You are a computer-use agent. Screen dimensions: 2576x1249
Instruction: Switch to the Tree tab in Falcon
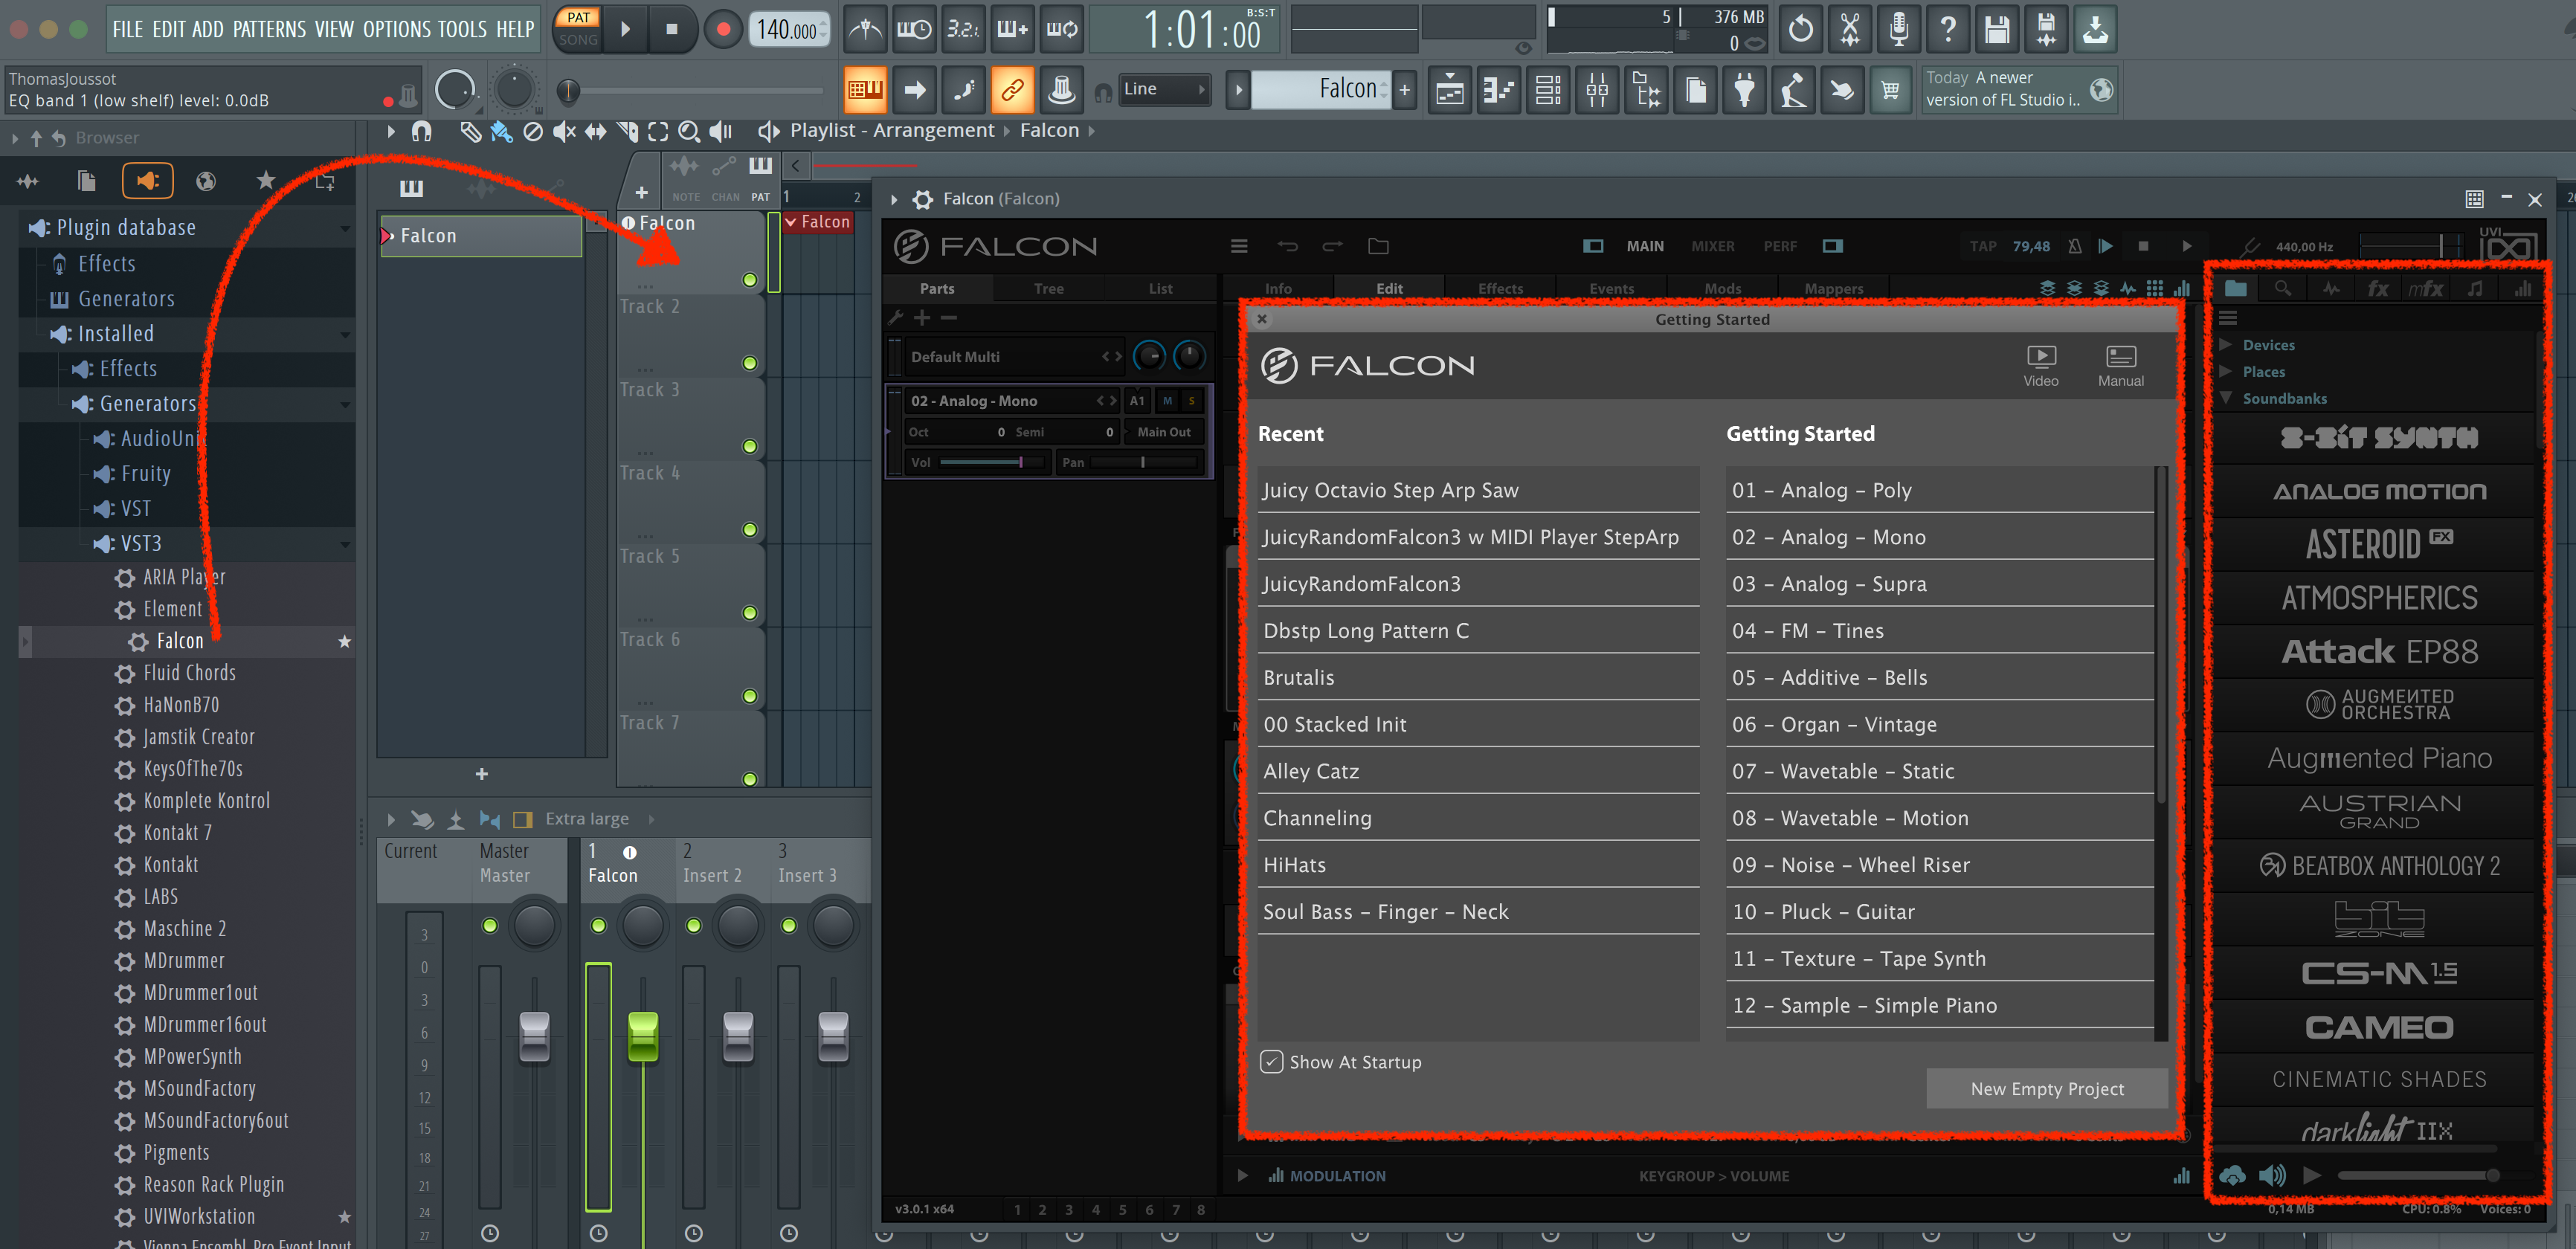(x=1048, y=289)
